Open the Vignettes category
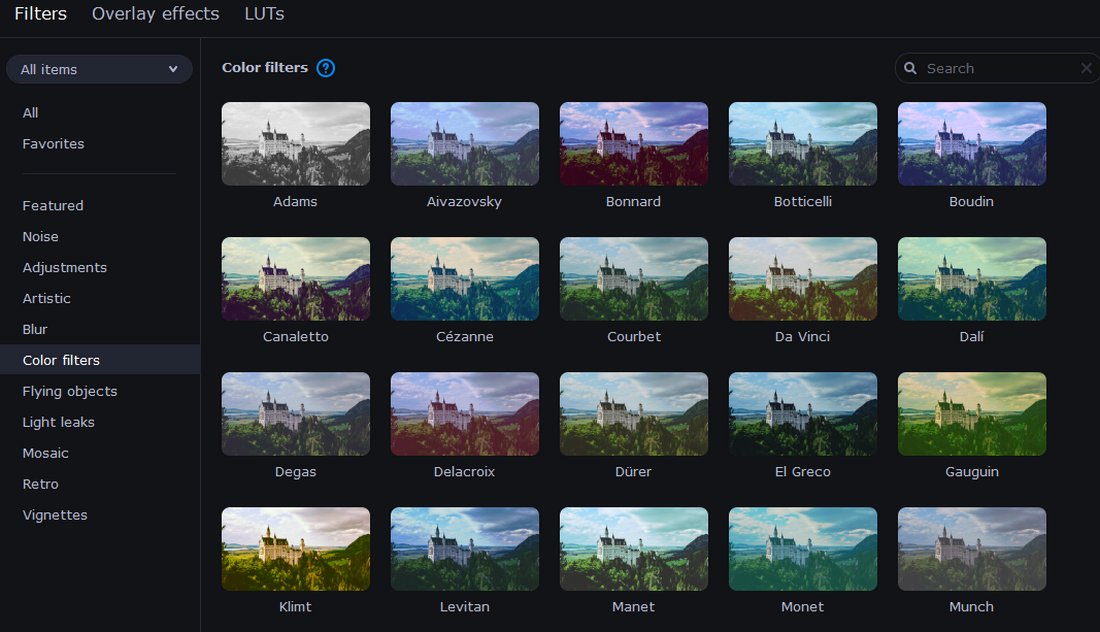This screenshot has width=1100, height=632. pyautogui.click(x=55, y=515)
